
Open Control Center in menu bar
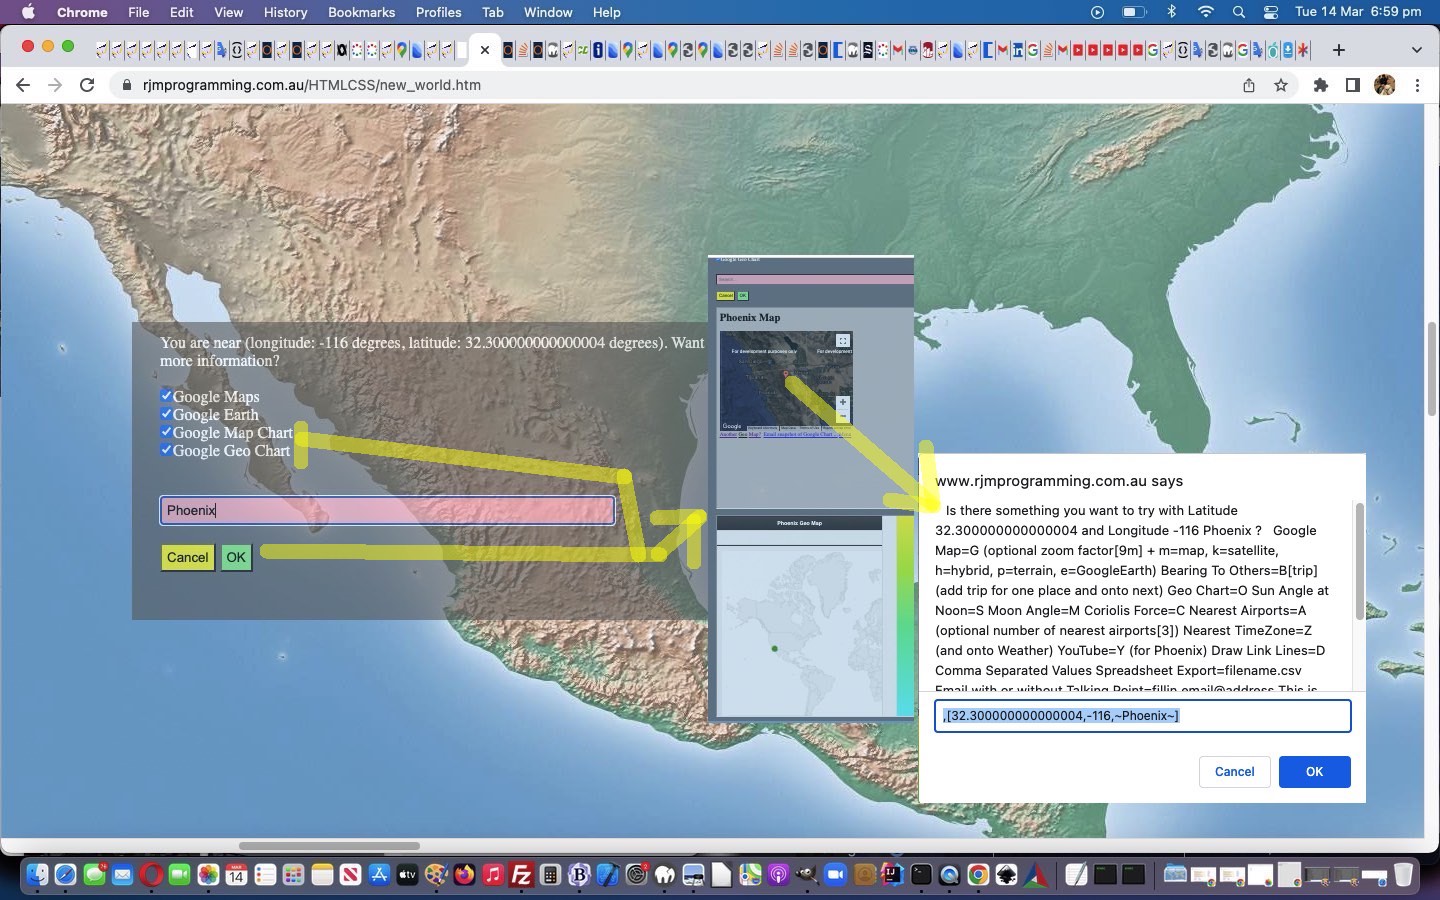coord(1271,12)
